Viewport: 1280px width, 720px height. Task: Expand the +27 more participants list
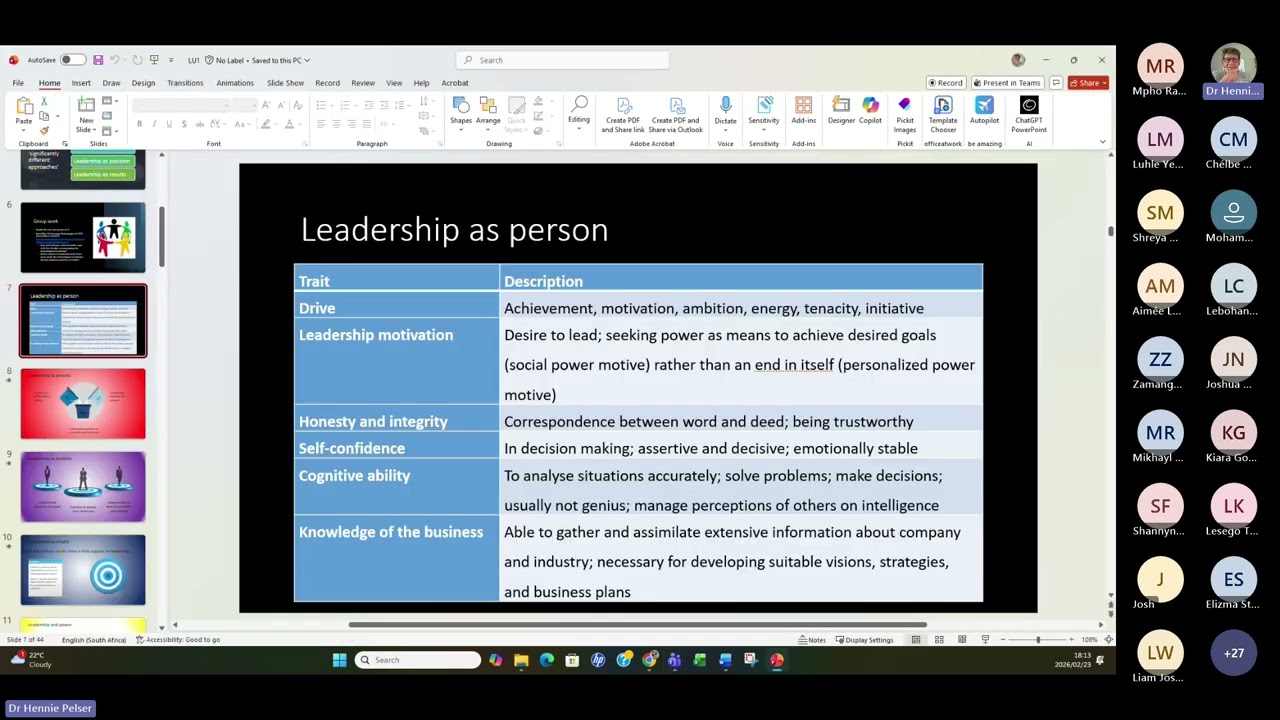click(x=1233, y=653)
